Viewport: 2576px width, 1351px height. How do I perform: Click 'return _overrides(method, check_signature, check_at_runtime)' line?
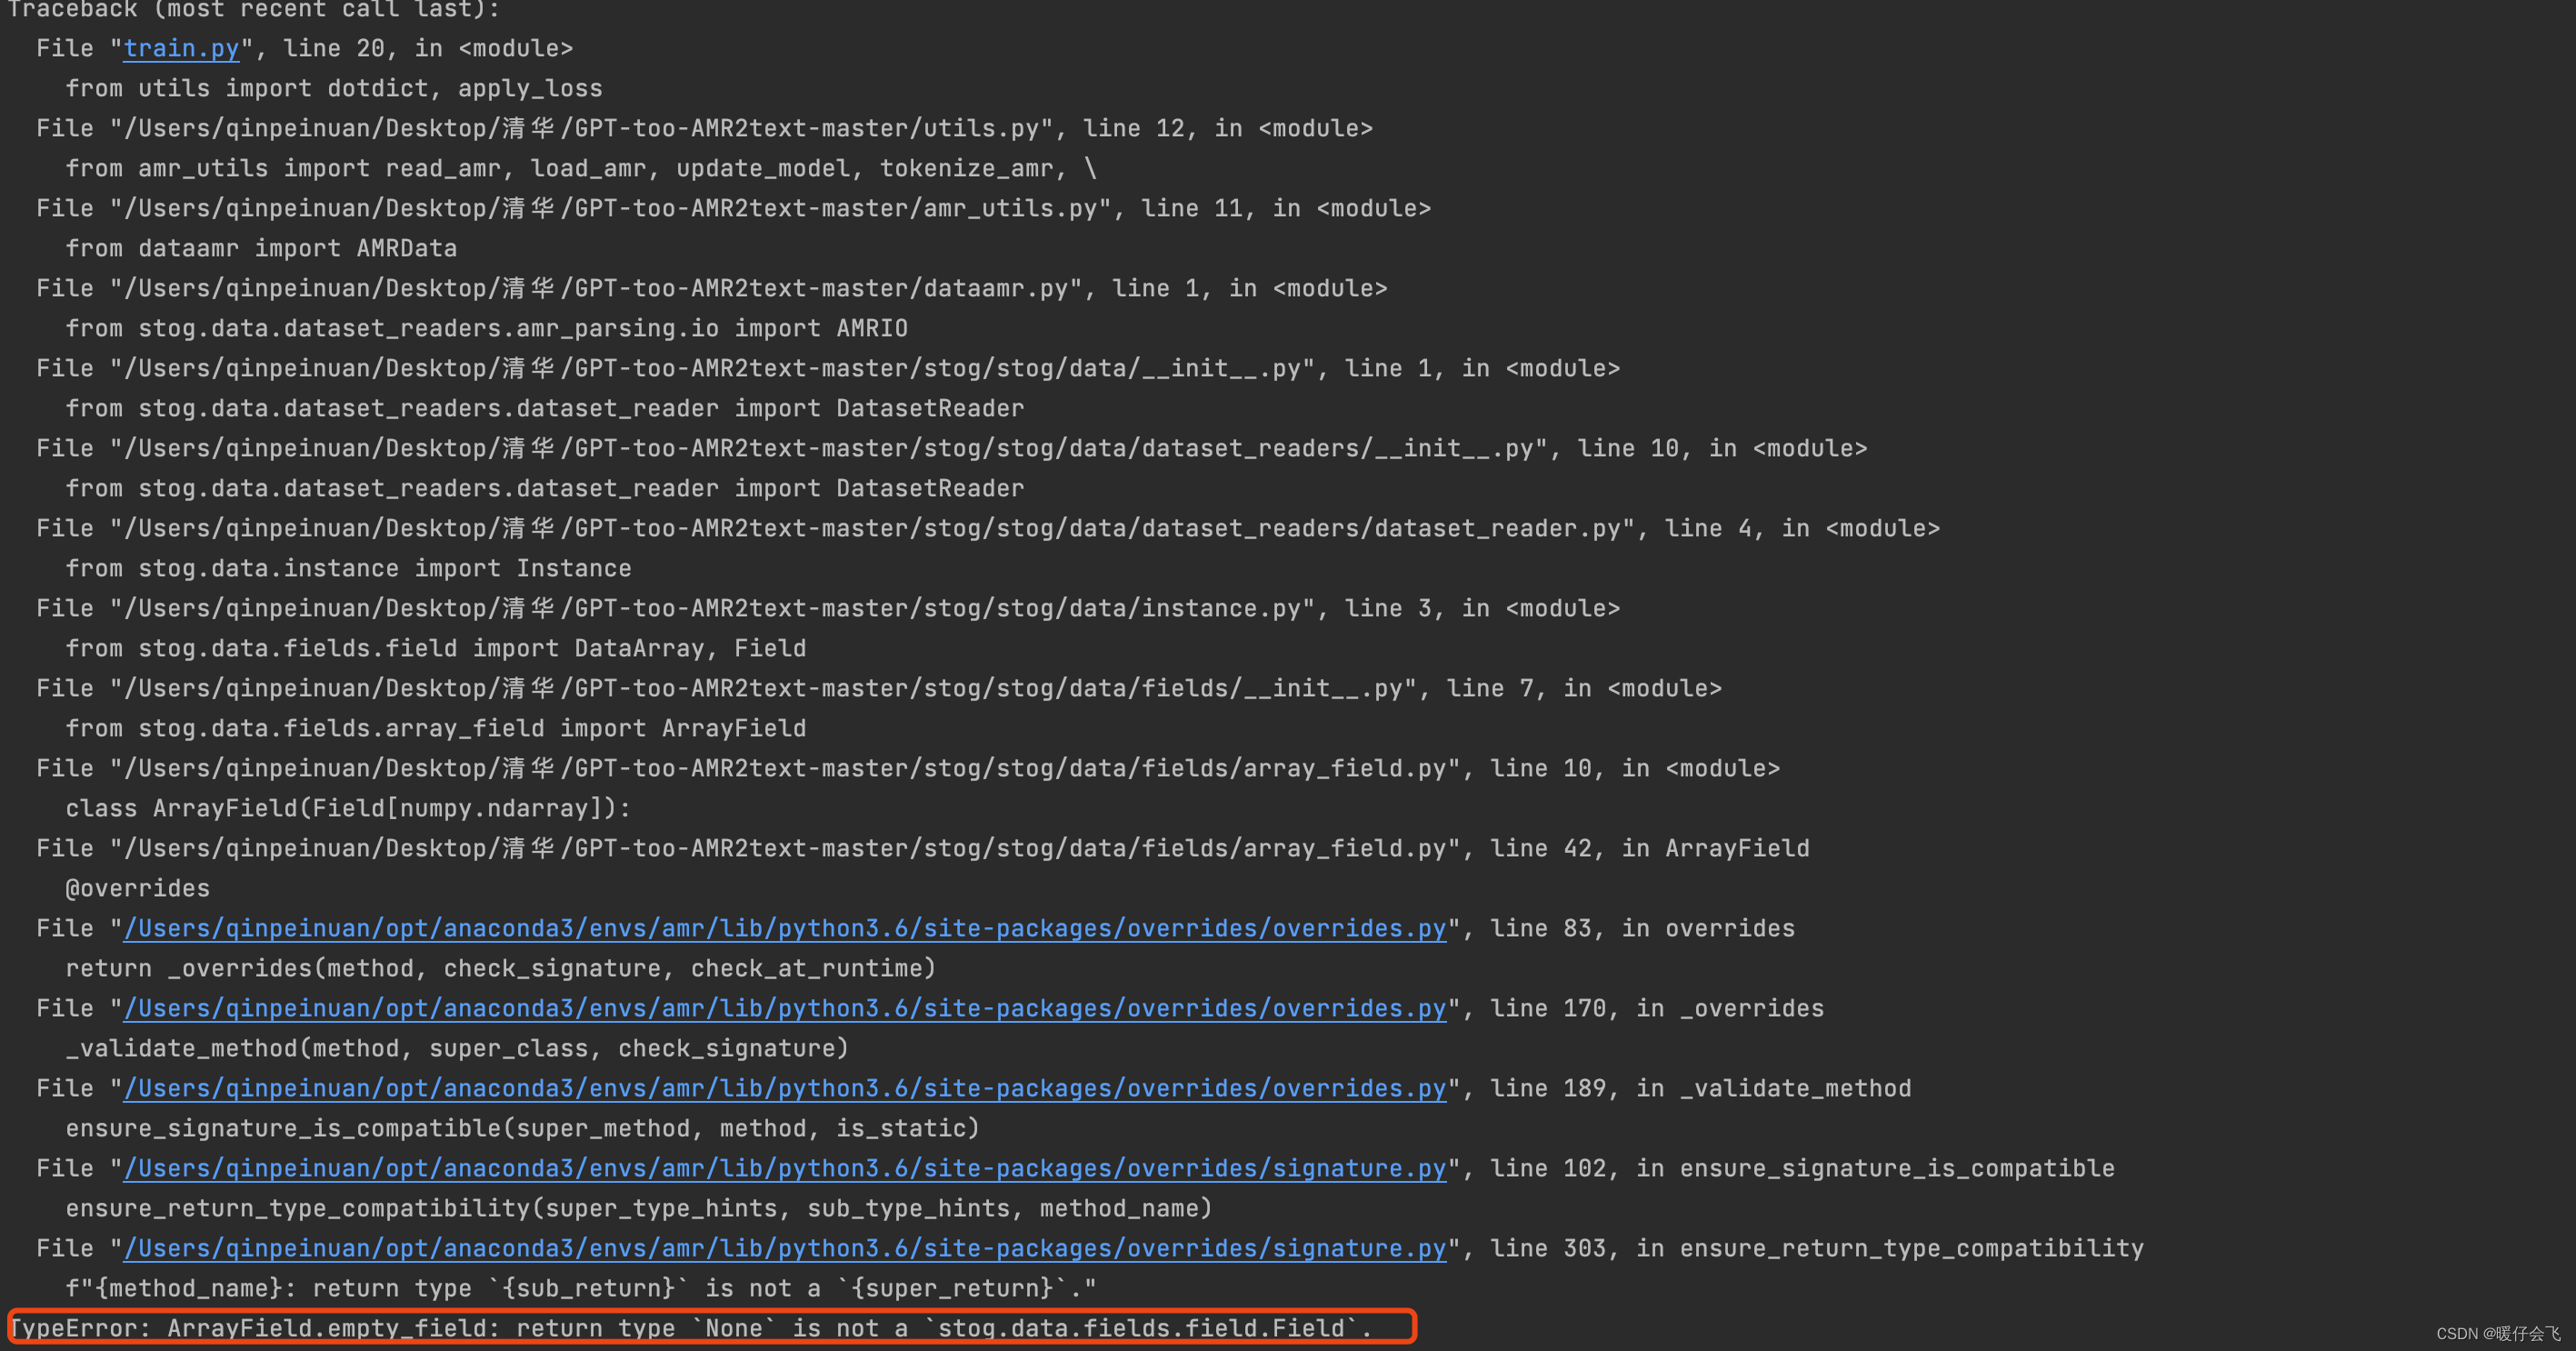(x=501, y=968)
